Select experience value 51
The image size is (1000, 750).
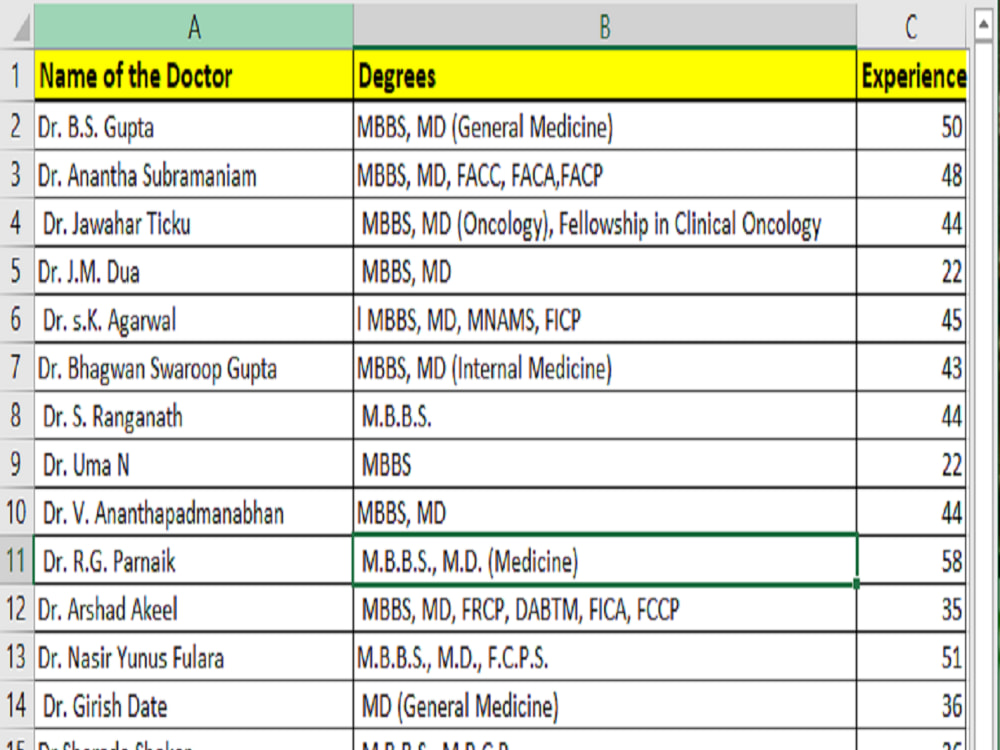coord(911,657)
